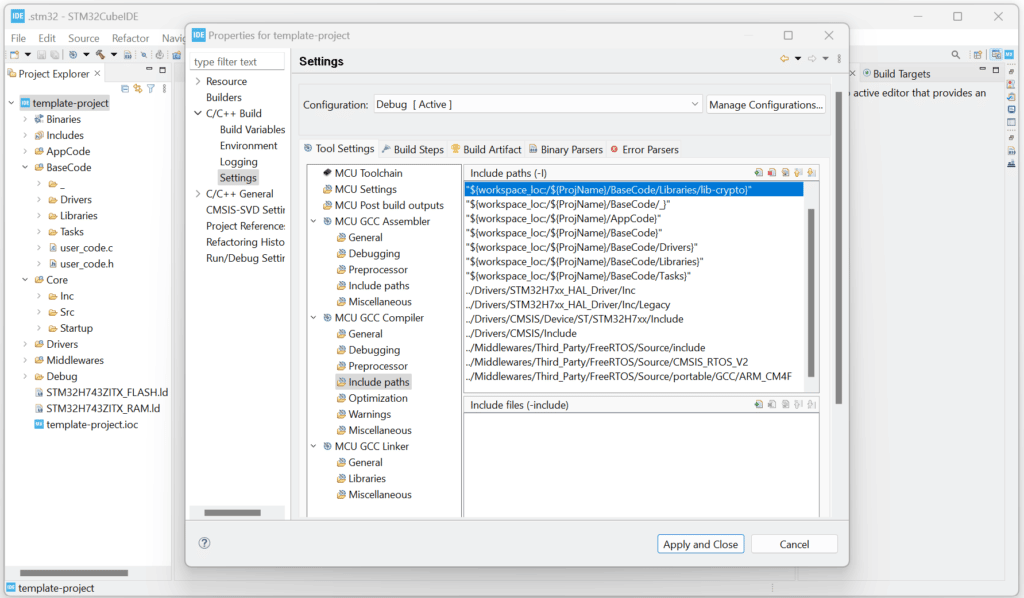The width and height of the screenshot is (1024, 598).
Task: Switch to the C/C++ perspective icon
Action: click(996, 55)
